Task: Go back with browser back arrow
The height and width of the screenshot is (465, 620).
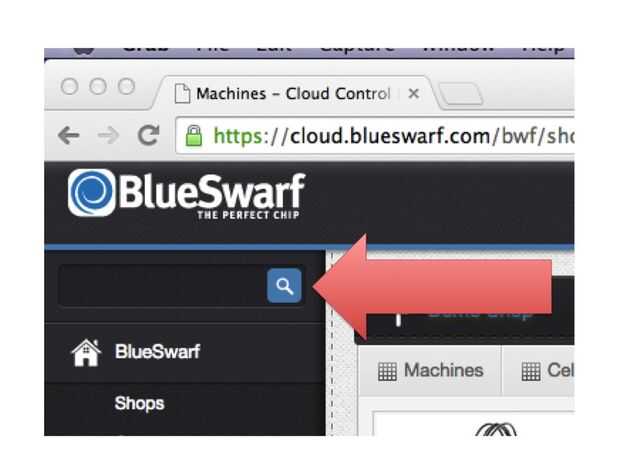Action: (69, 136)
